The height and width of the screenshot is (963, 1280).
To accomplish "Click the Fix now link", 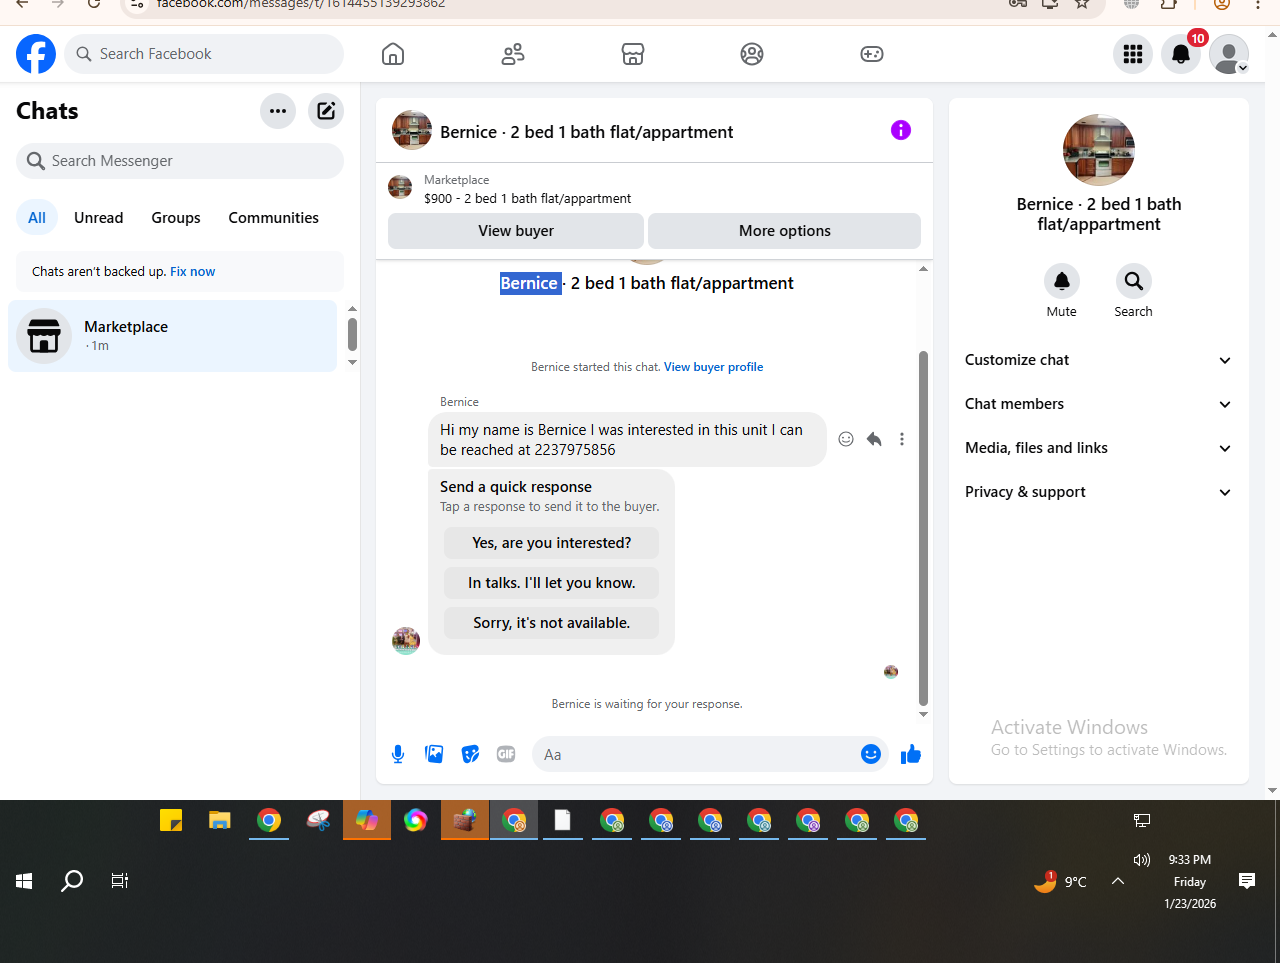I will point(192,272).
